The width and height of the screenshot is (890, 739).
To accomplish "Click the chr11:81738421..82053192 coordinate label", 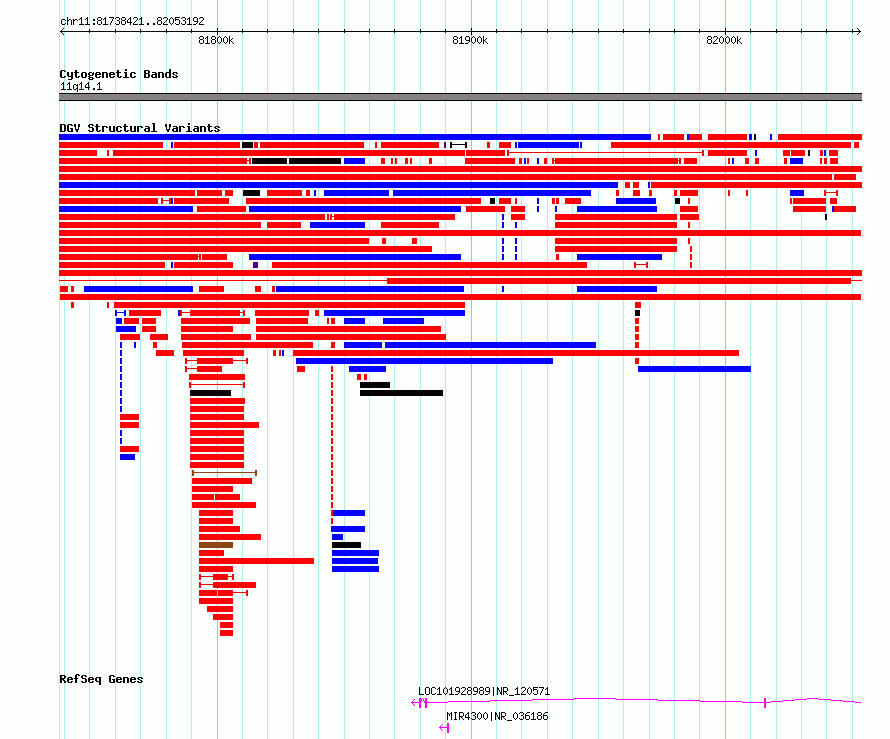I will (132, 22).
